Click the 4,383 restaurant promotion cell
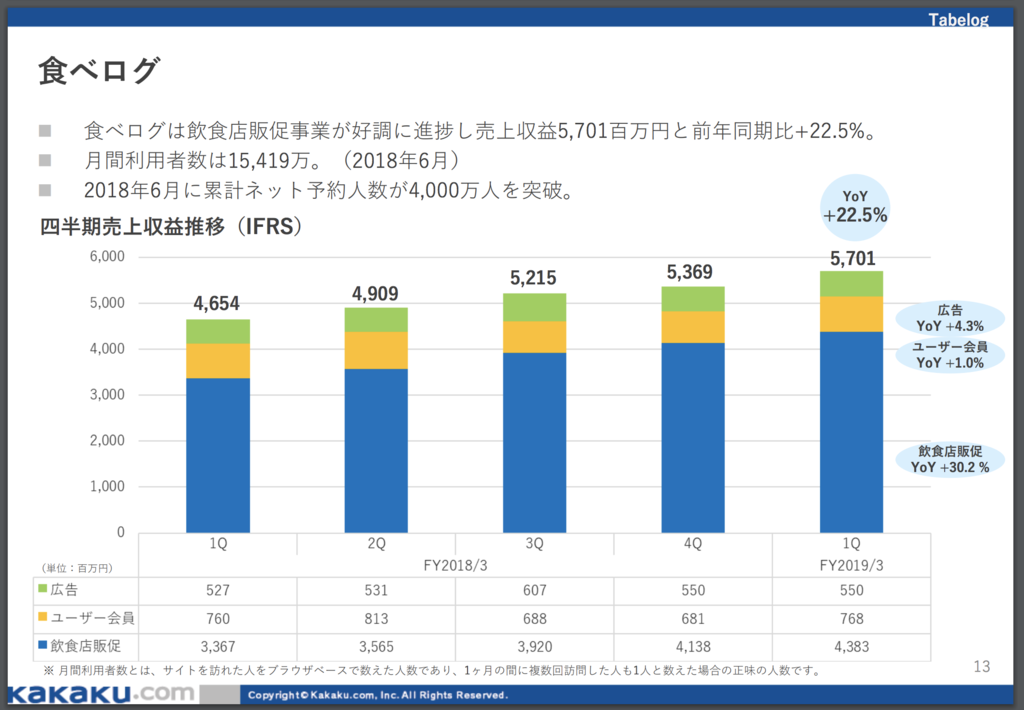This screenshot has height=710, width=1024. point(852,647)
